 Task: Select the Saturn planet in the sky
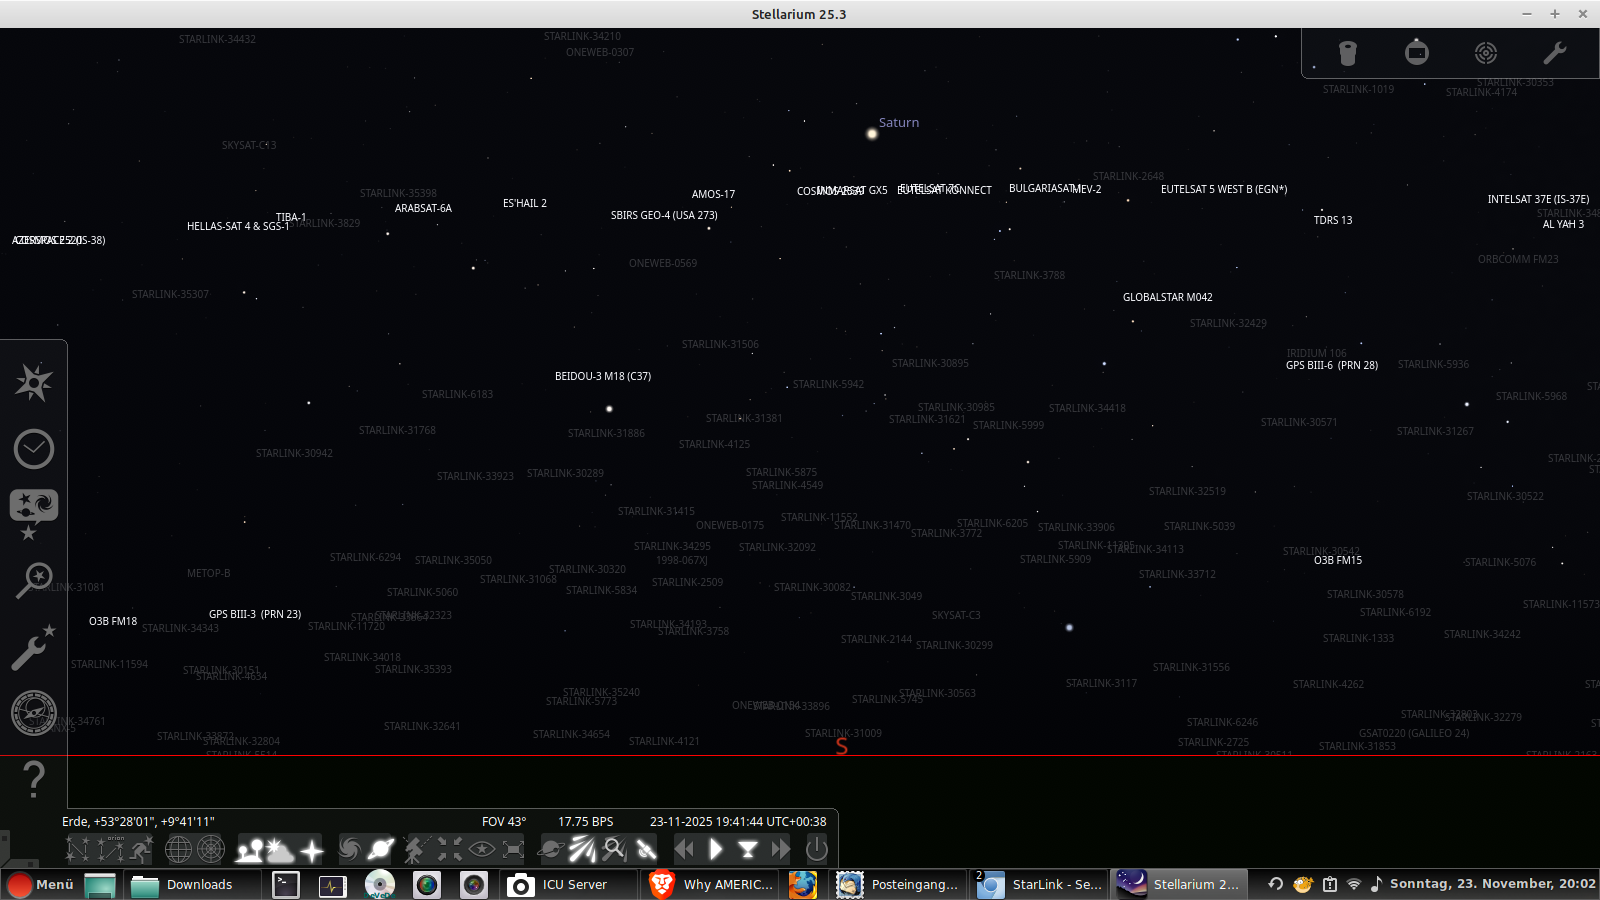point(872,134)
